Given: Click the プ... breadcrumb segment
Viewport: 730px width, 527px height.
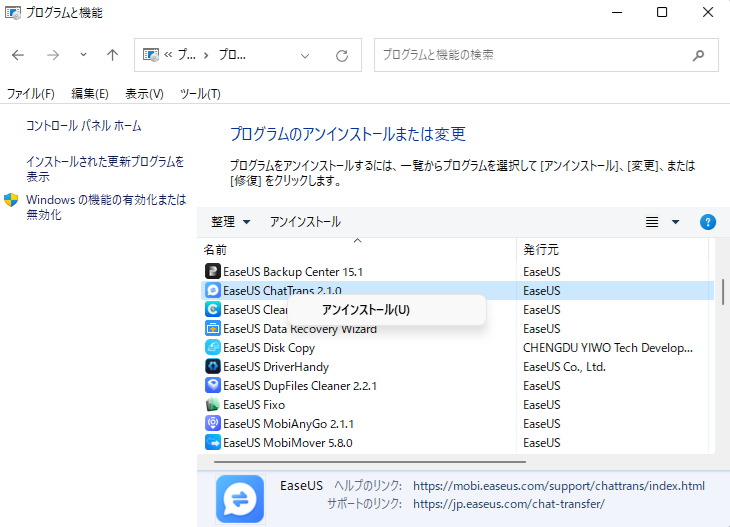Looking at the screenshot, I should coord(187,55).
